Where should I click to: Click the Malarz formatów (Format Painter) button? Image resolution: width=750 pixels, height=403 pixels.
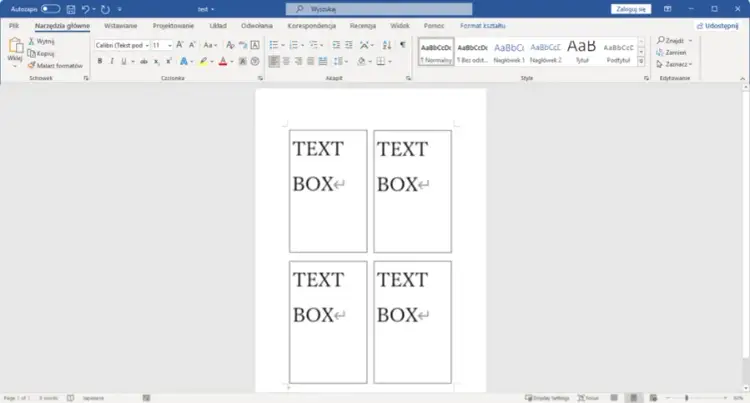click(x=57, y=65)
